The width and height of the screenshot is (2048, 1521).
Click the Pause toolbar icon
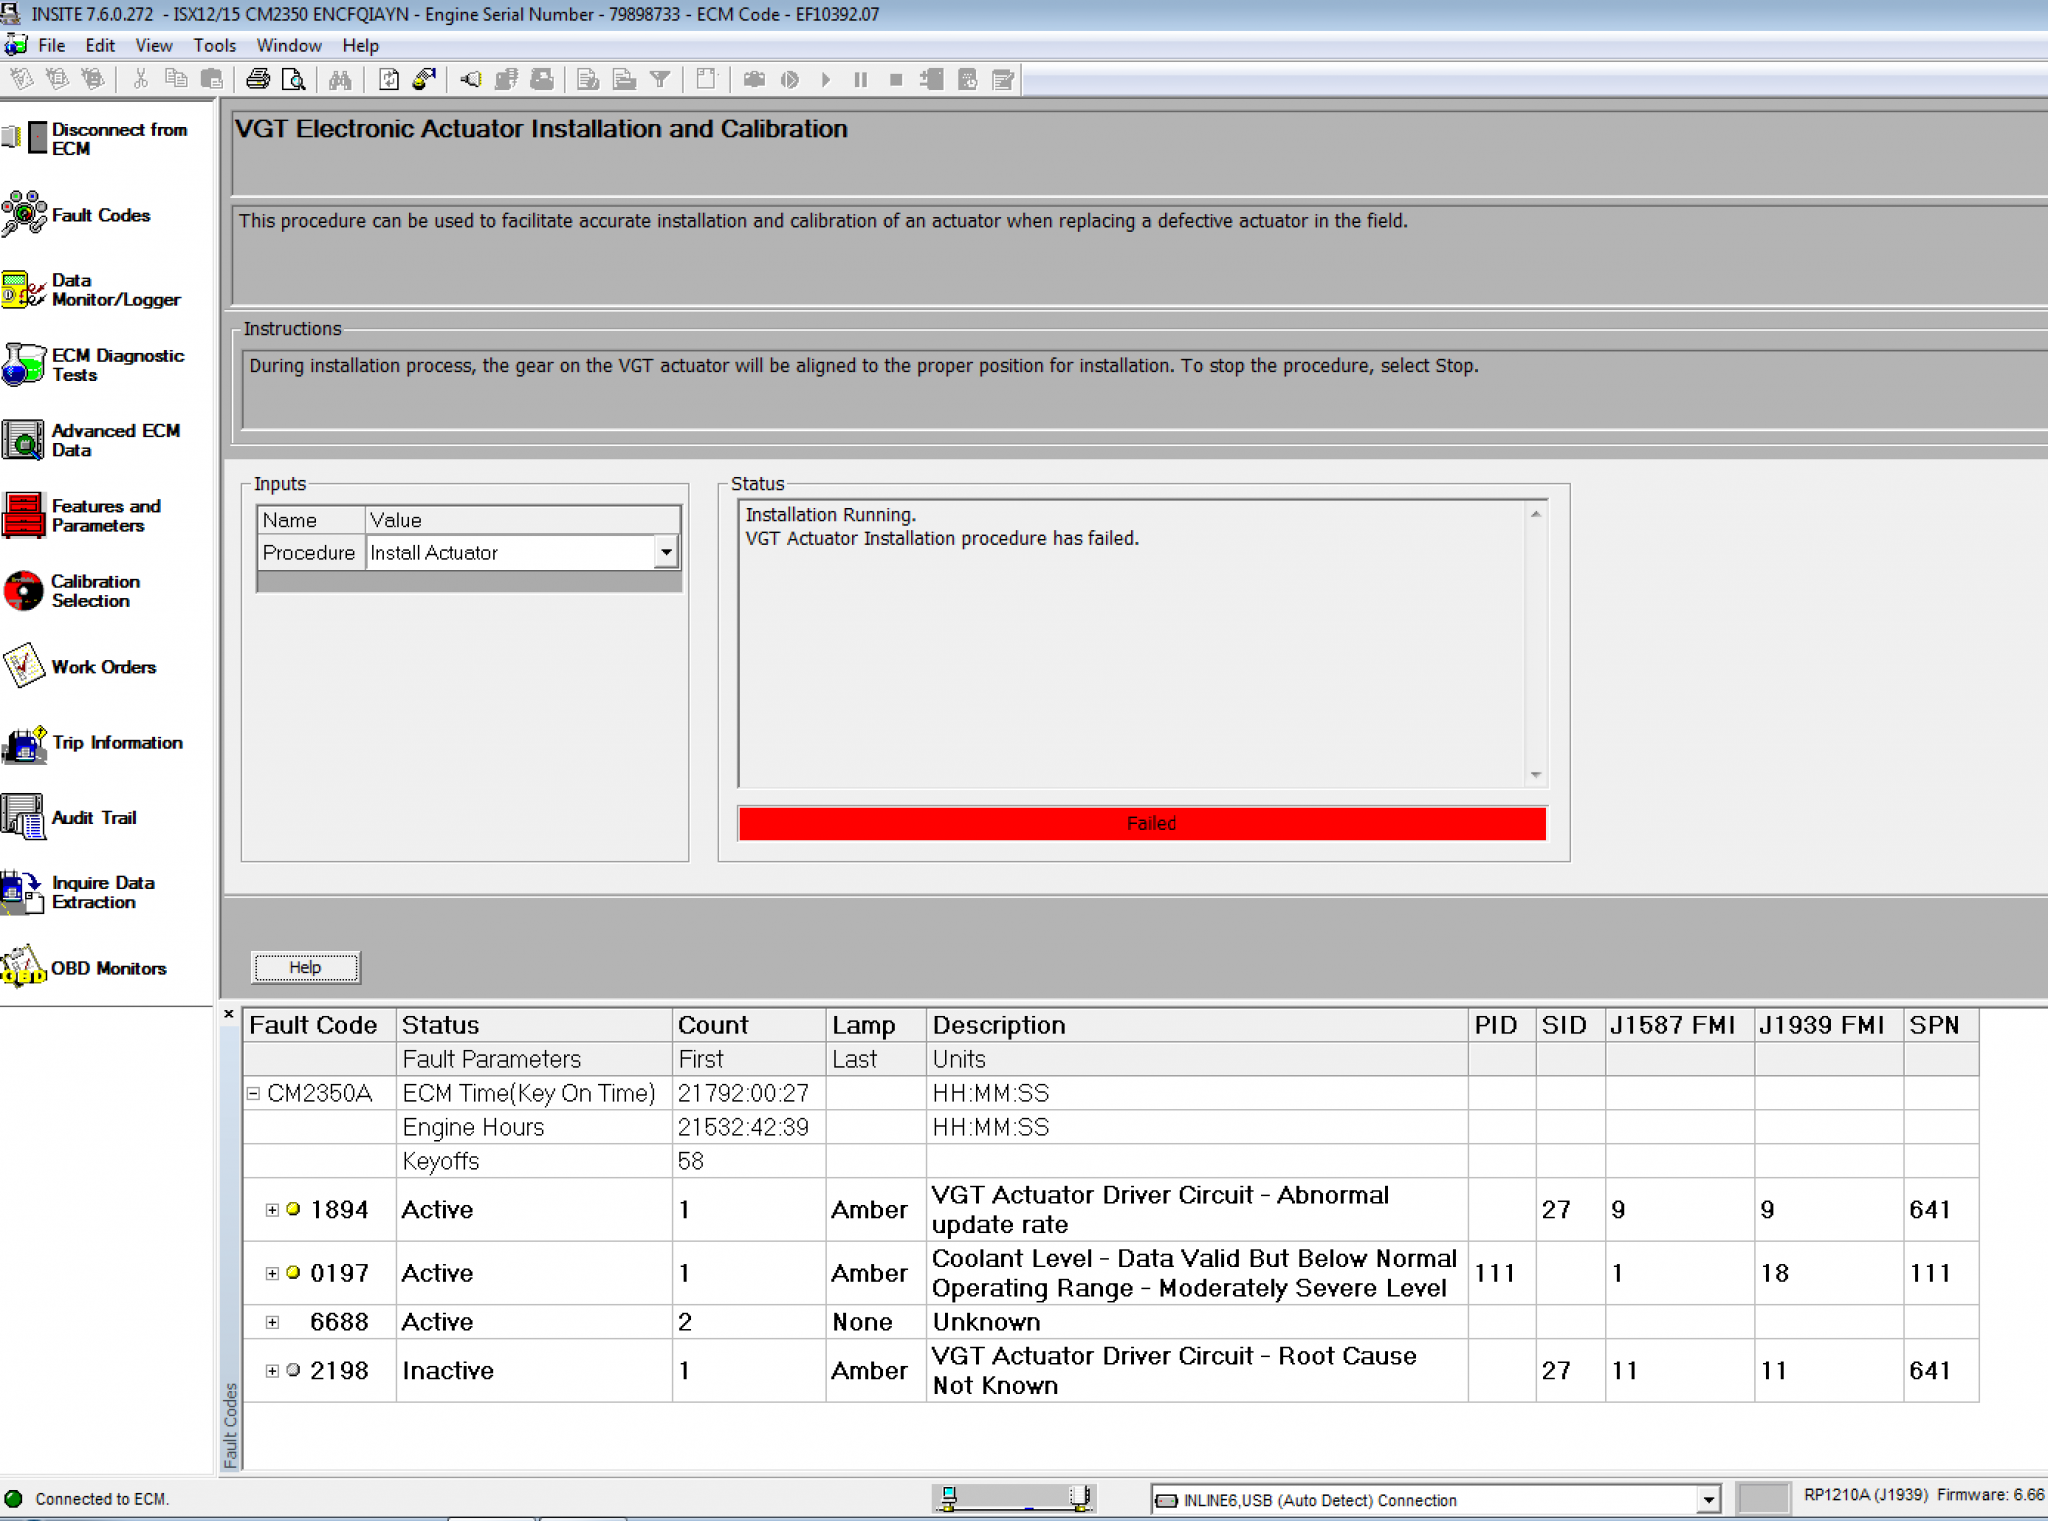[x=860, y=79]
